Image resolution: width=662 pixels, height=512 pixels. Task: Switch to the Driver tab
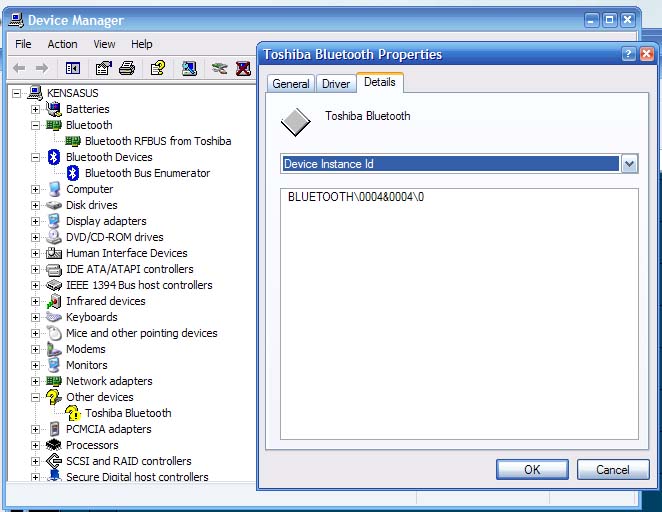click(x=336, y=84)
